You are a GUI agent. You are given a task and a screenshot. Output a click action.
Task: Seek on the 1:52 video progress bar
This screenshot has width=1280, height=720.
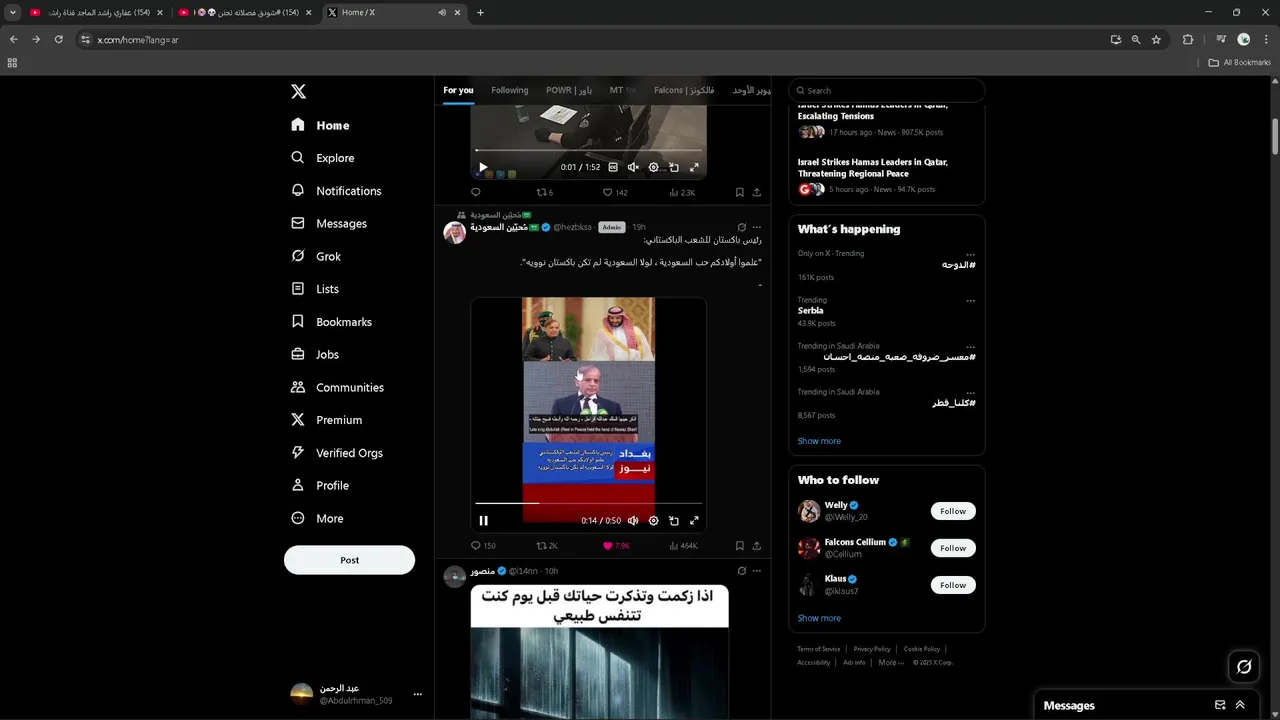click(588, 150)
